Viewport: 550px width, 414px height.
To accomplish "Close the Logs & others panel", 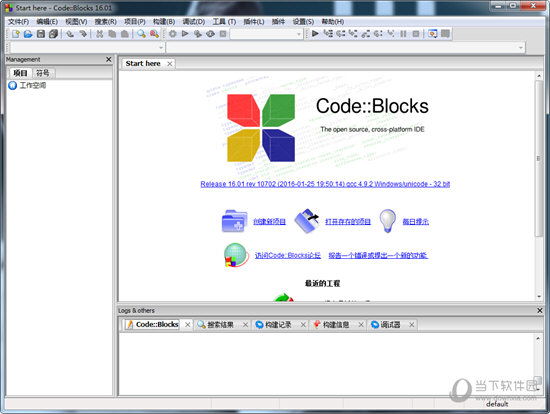I will 540,310.
